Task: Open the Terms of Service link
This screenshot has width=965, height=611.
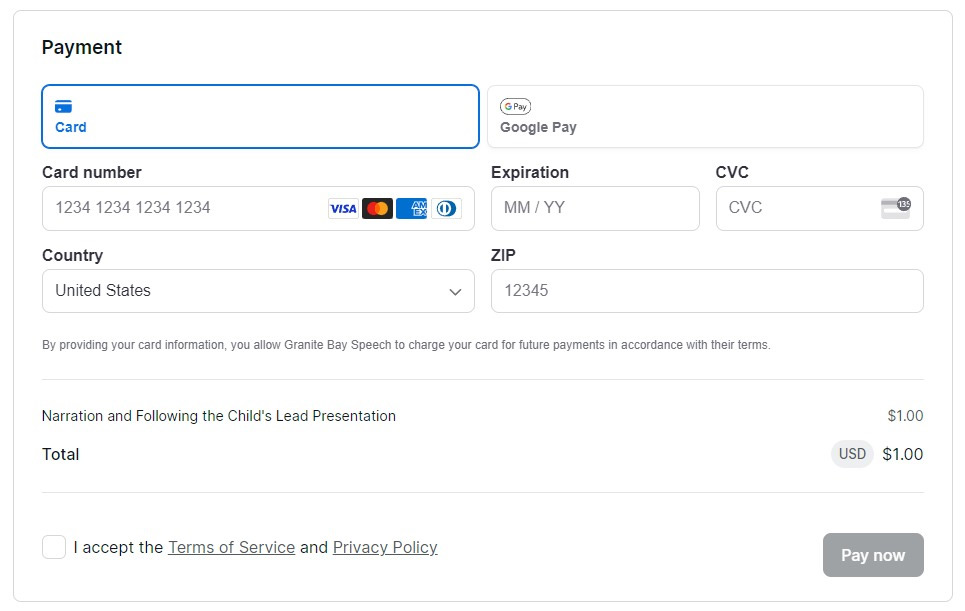Action: 231,547
